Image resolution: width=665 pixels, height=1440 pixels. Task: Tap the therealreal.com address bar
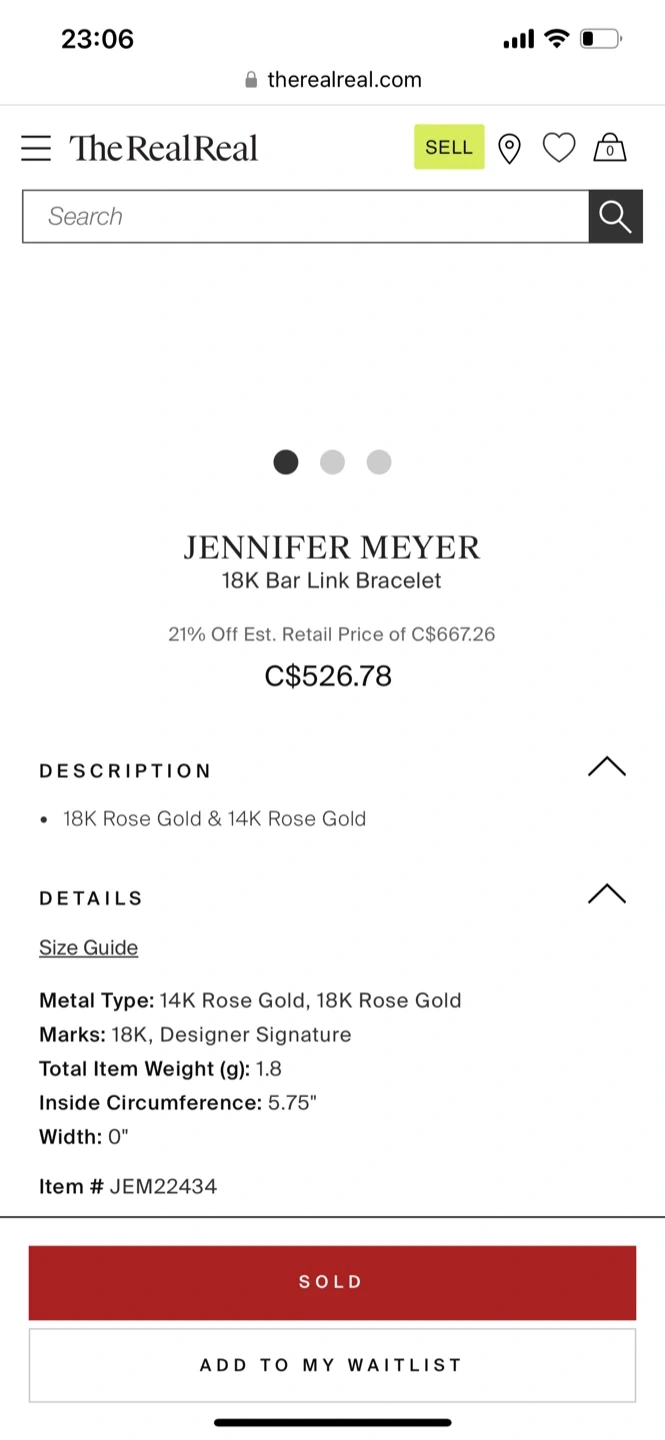click(344, 80)
